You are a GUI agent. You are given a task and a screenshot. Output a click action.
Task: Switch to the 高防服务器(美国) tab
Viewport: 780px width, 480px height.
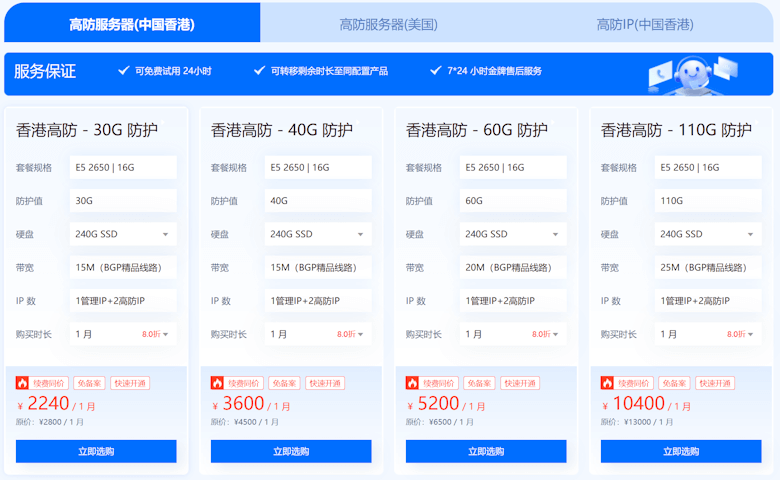[388, 24]
